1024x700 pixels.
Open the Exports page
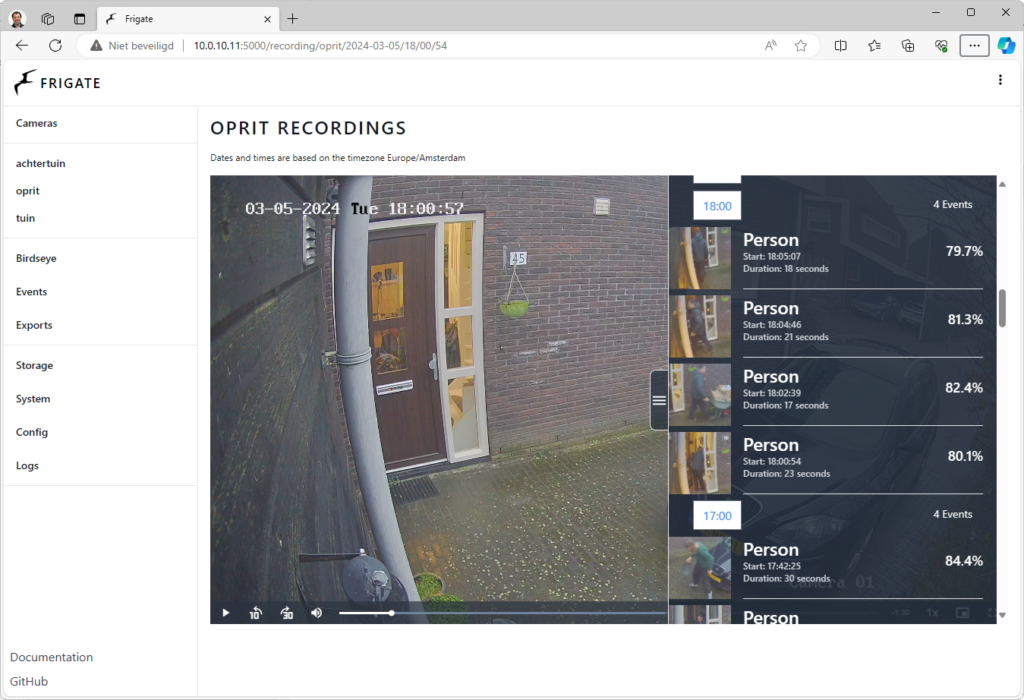pos(34,325)
